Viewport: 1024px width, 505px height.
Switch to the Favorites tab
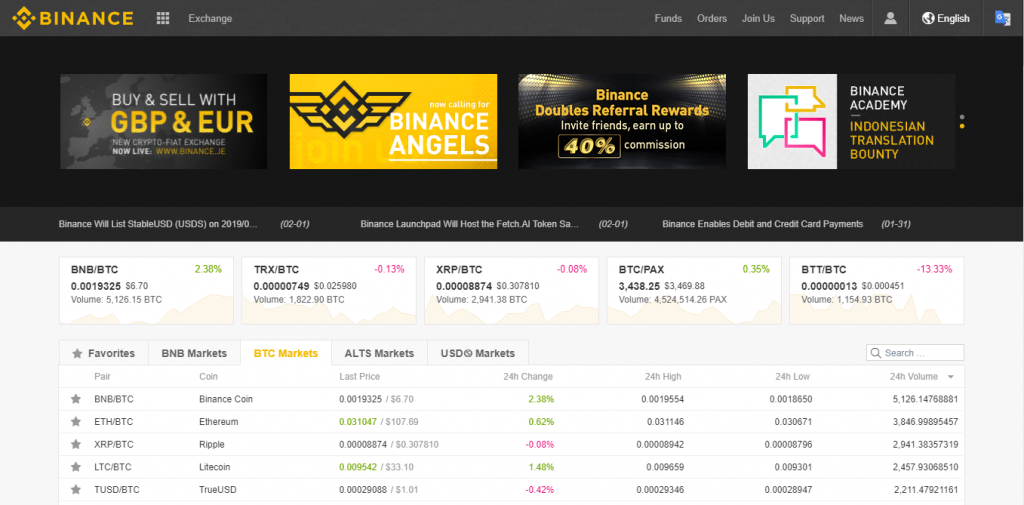pyautogui.click(x=104, y=353)
